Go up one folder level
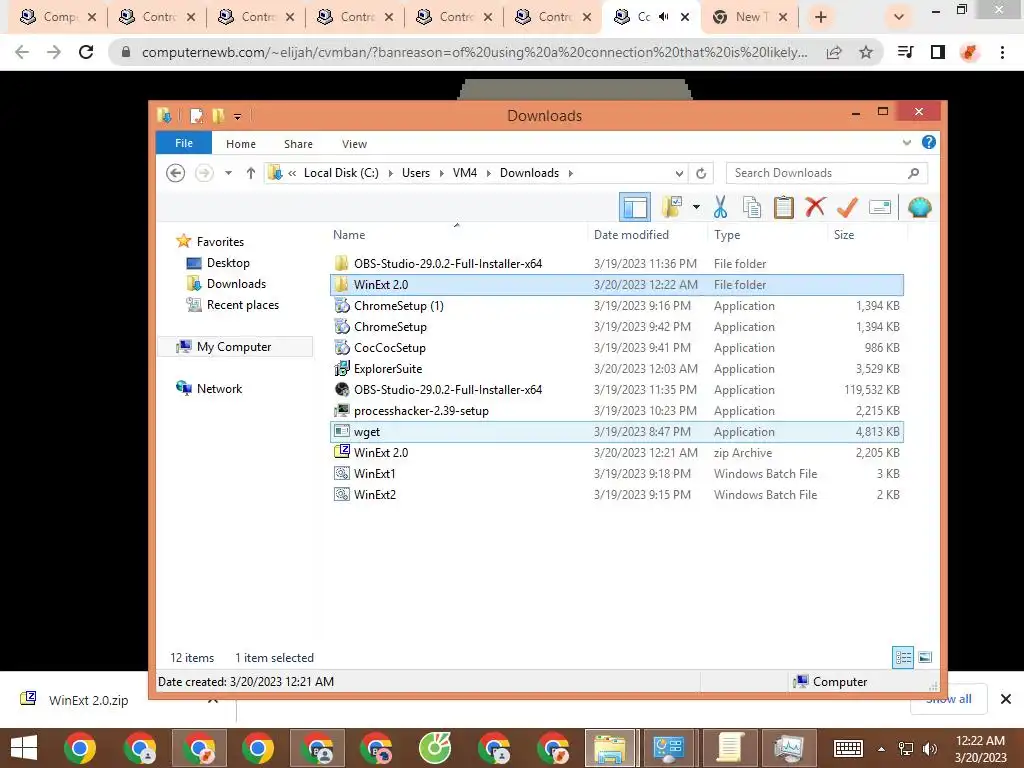This screenshot has width=1024, height=768. (x=251, y=173)
